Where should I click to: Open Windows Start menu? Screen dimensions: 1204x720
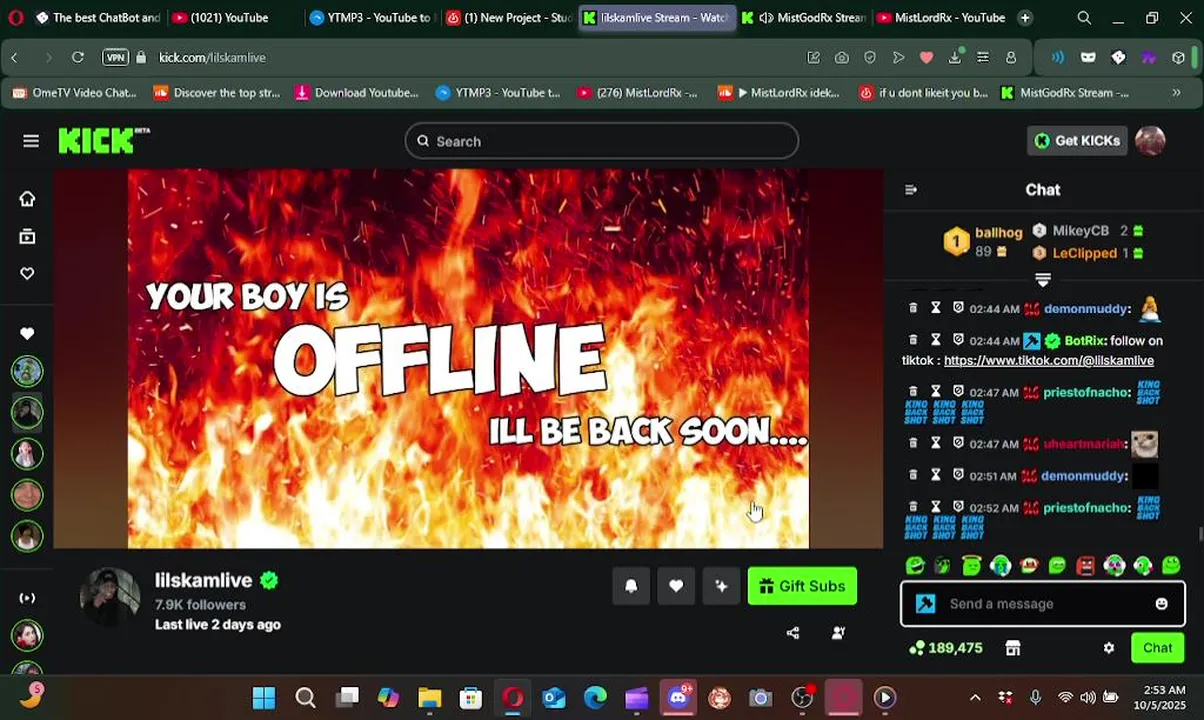(264, 698)
